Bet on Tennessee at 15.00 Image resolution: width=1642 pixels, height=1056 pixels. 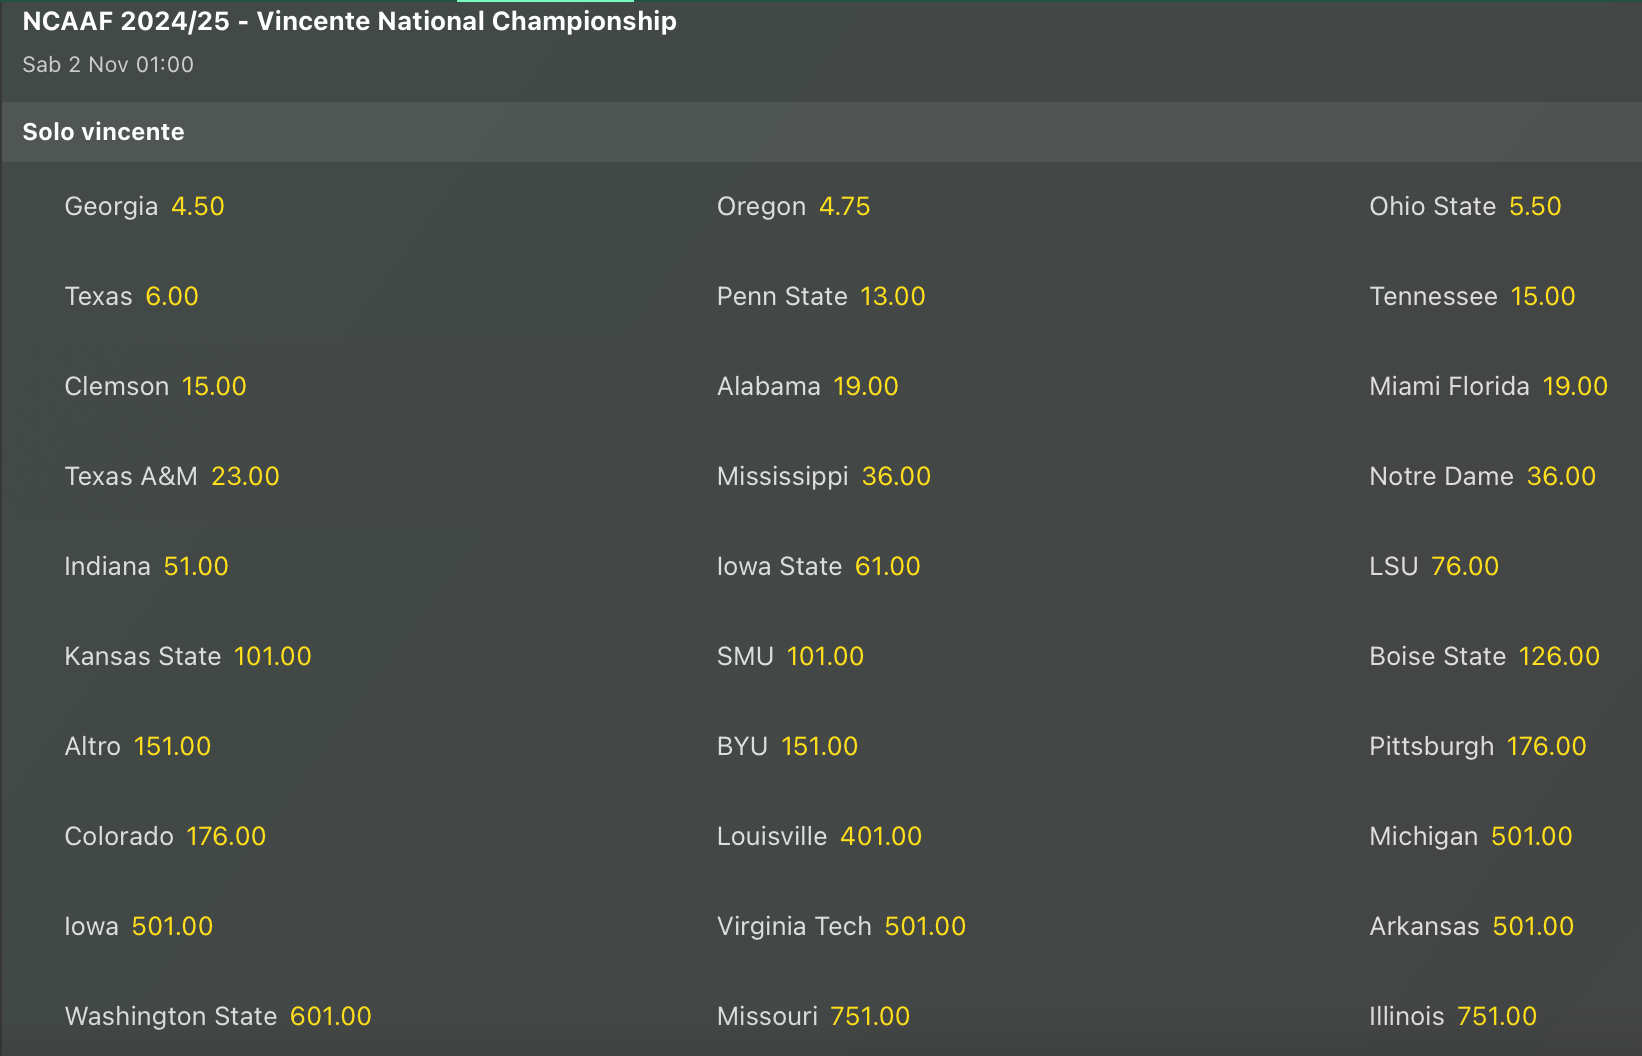tap(1471, 296)
